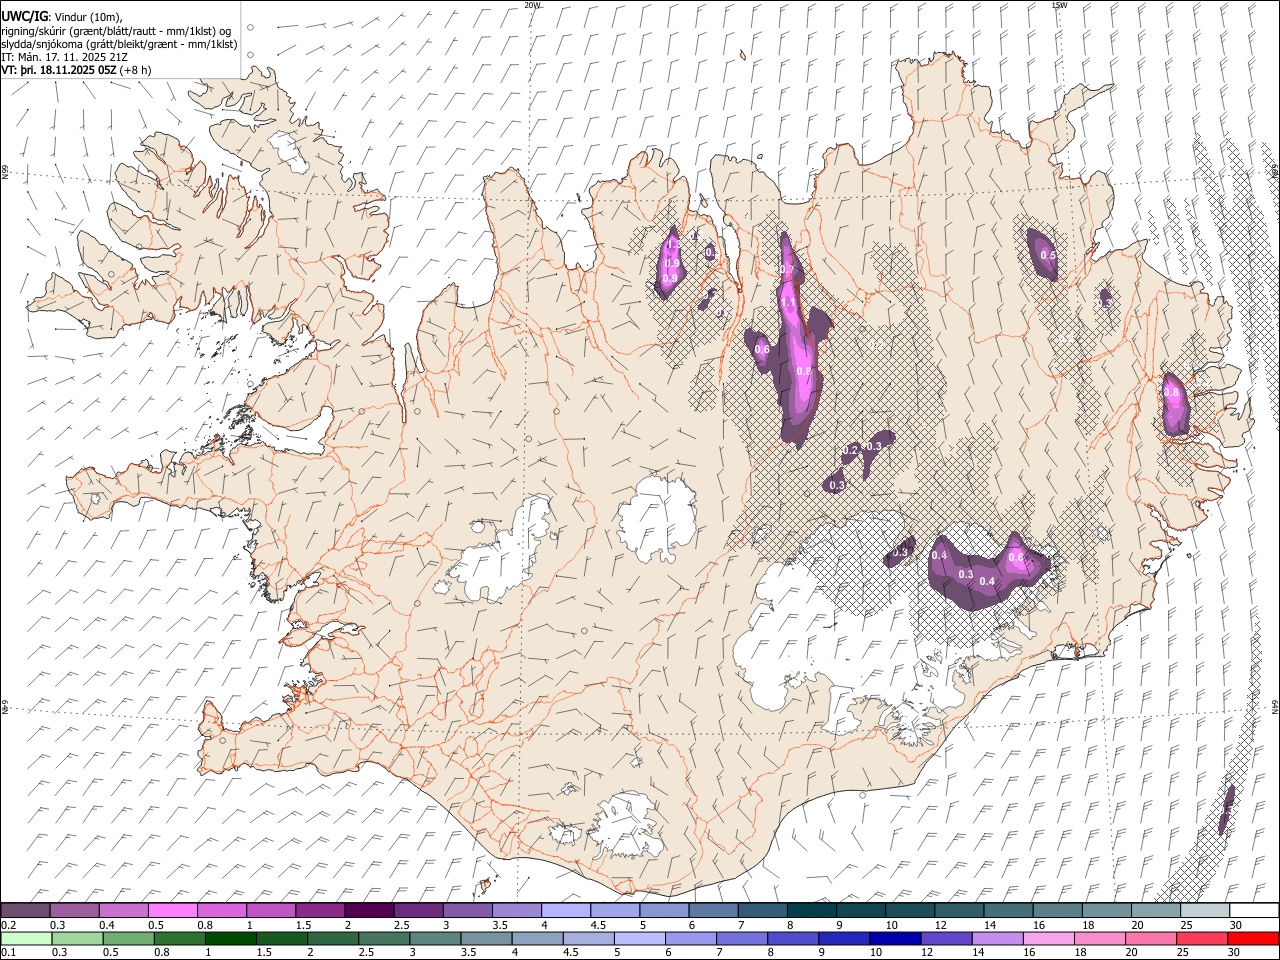Screen dimensions: 1280x960
Task: Click the "0.7" snowfall value on the map
Action: tap(786, 270)
